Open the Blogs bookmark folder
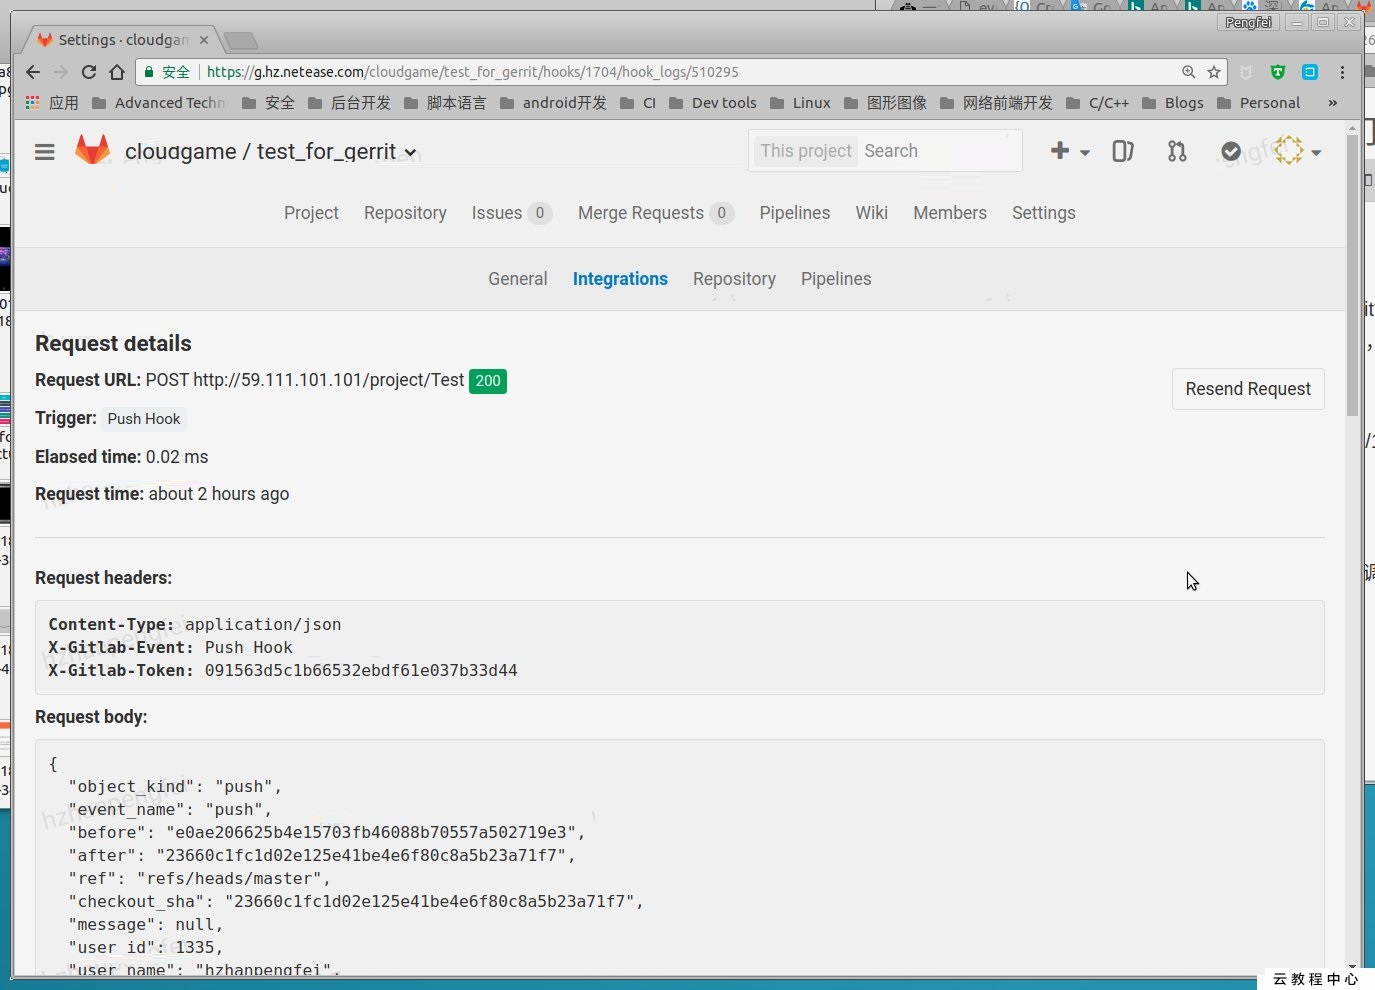 1172,103
